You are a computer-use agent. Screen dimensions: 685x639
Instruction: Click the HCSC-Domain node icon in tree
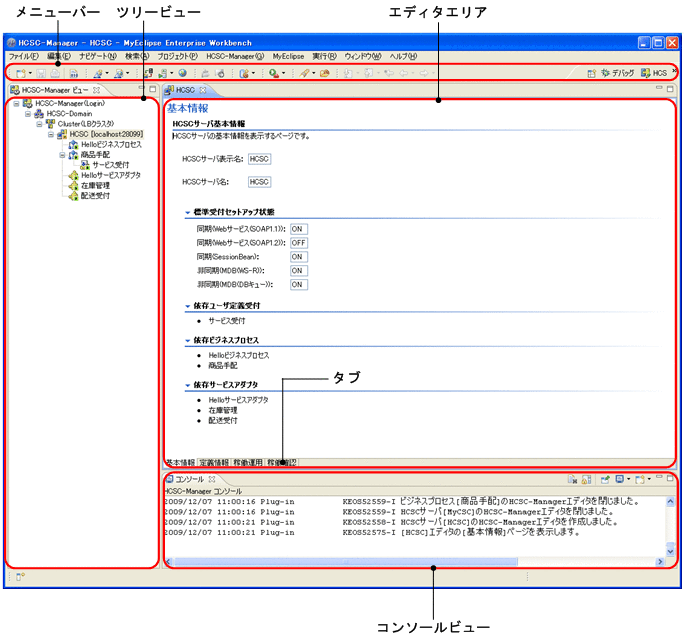(39, 114)
